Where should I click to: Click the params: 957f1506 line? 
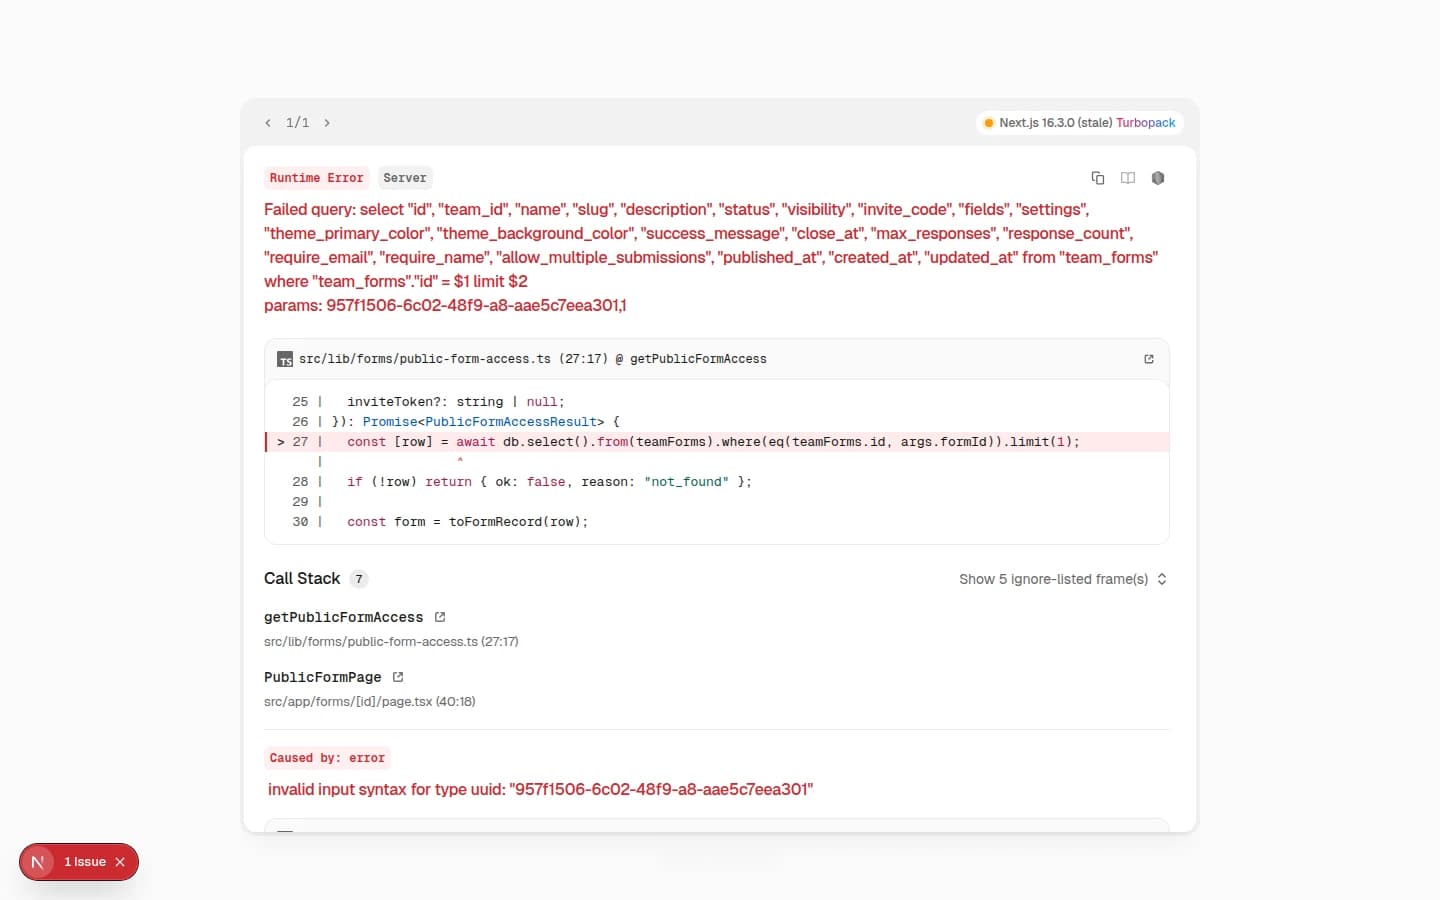(x=445, y=306)
